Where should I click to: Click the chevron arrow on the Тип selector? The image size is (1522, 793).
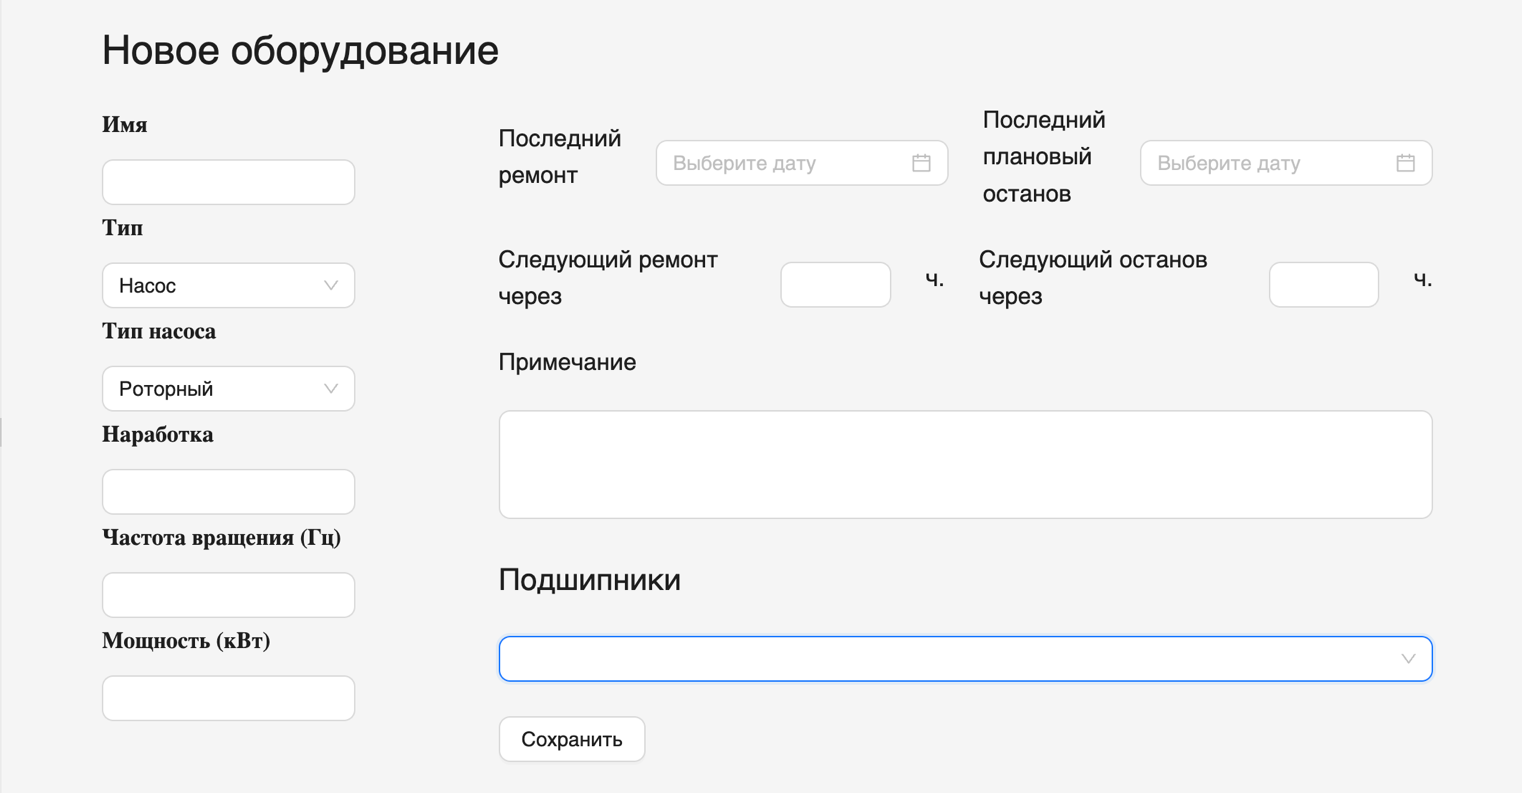pos(331,285)
